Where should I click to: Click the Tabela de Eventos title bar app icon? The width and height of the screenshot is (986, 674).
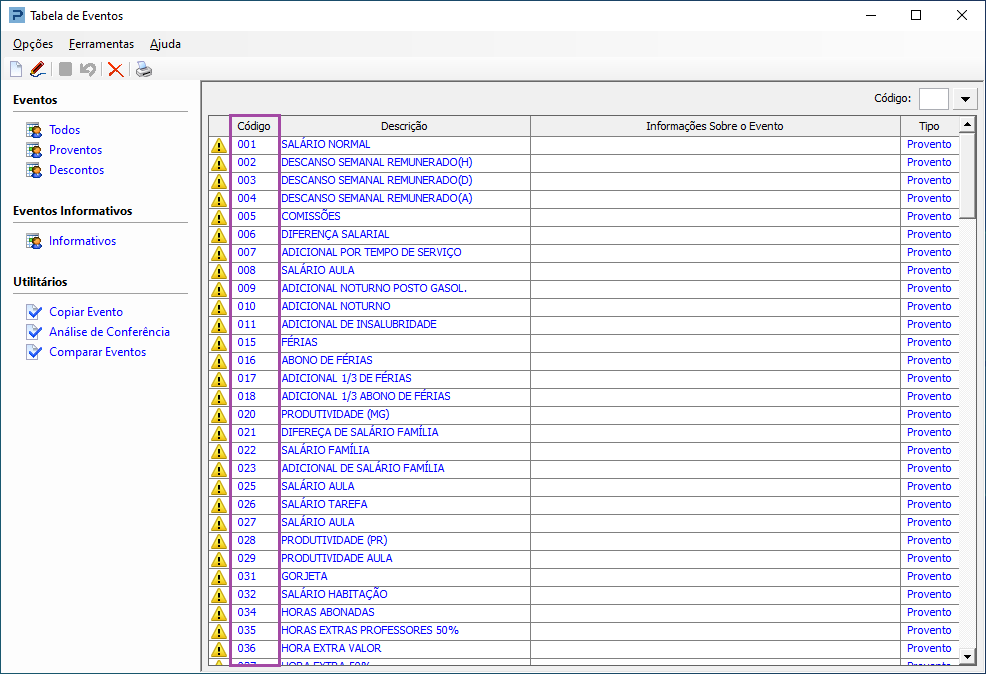17,15
